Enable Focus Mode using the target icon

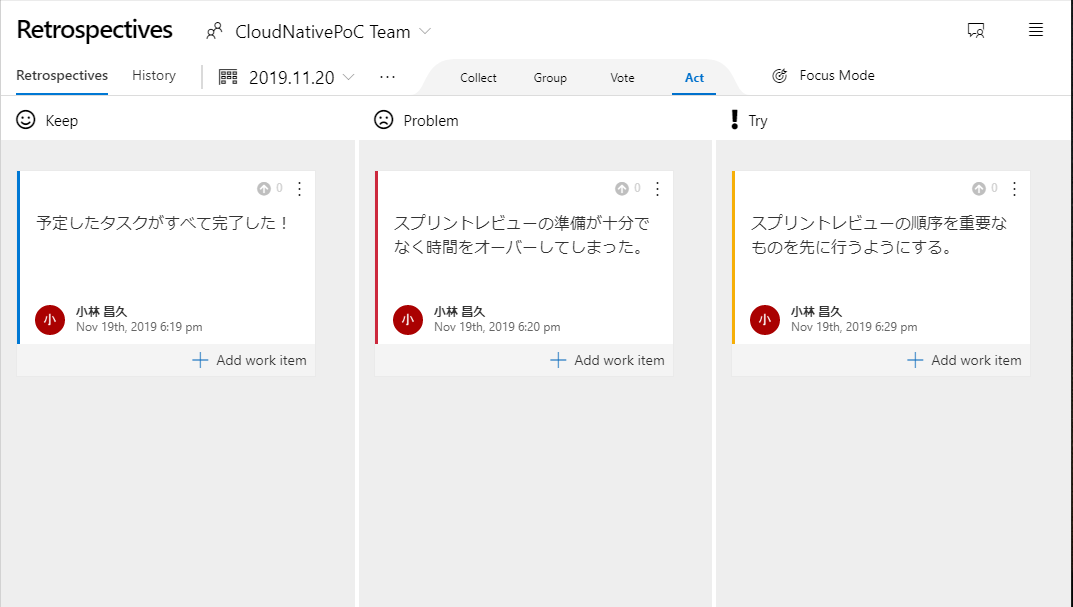click(x=779, y=75)
